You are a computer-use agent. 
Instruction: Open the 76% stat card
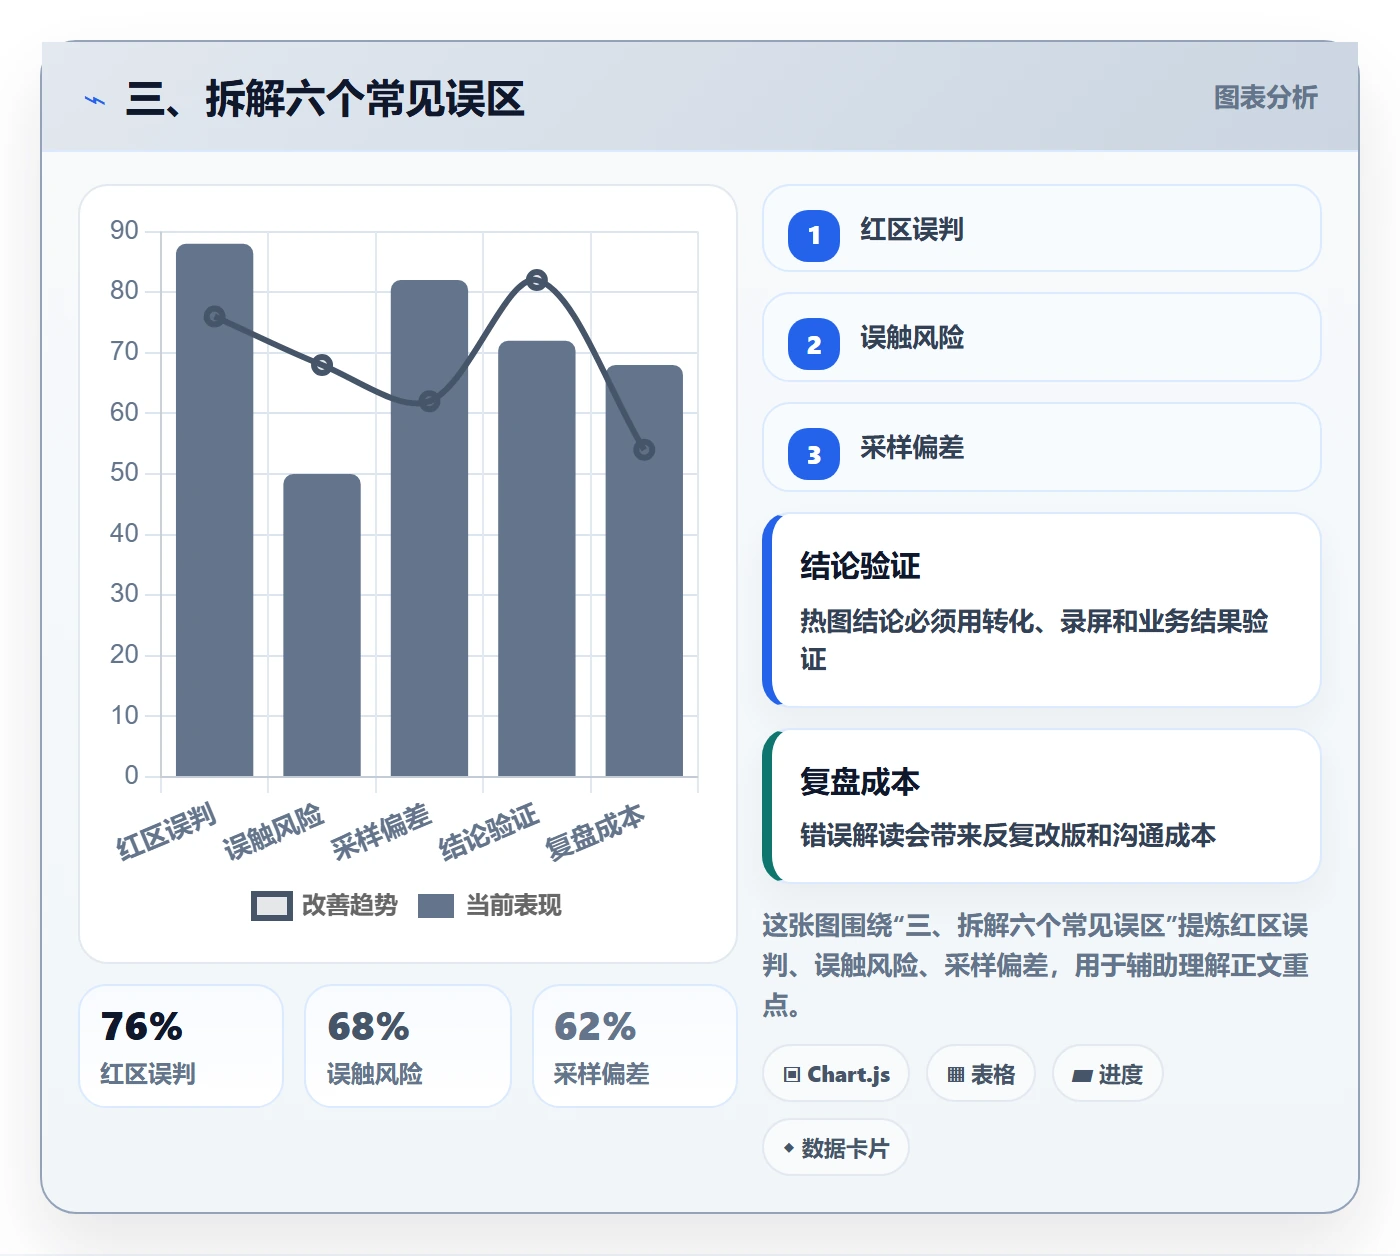[x=181, y=1046]
